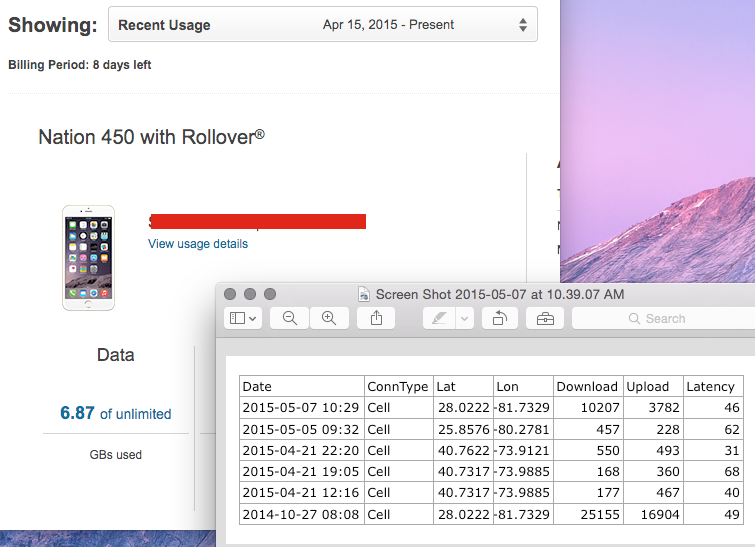Zoom out the Preview image
Viewport: 755px width, 547px height.
[289, 318]
